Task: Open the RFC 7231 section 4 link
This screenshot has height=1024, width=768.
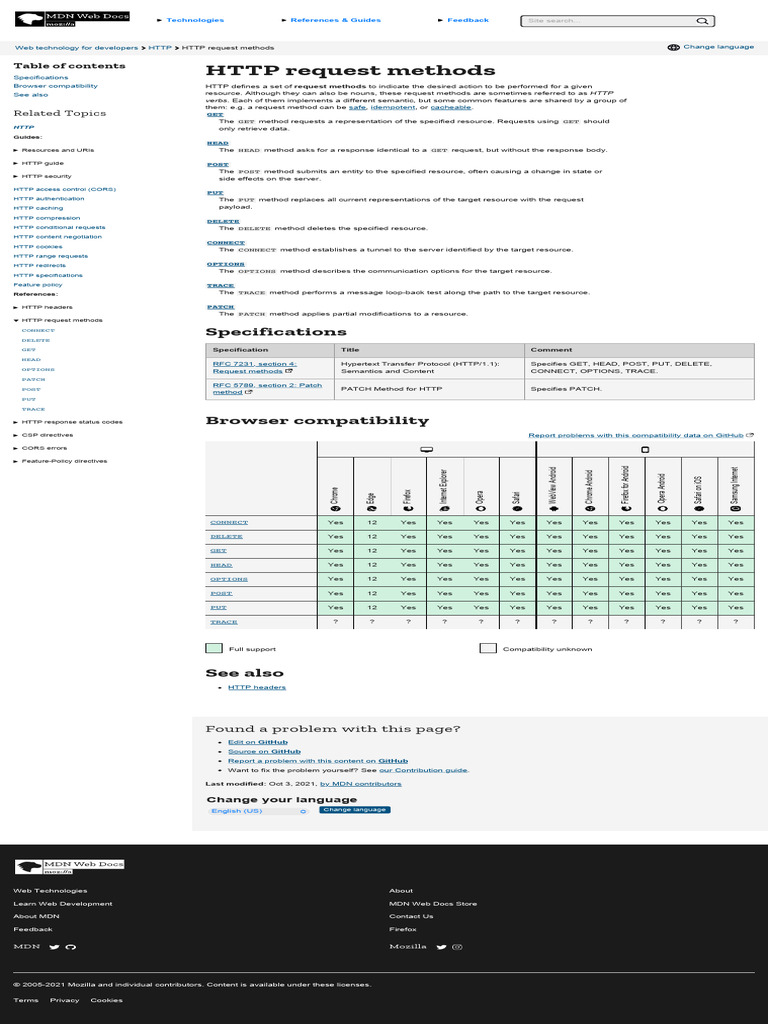Action: pyautogui.click(x=254, y=368)
